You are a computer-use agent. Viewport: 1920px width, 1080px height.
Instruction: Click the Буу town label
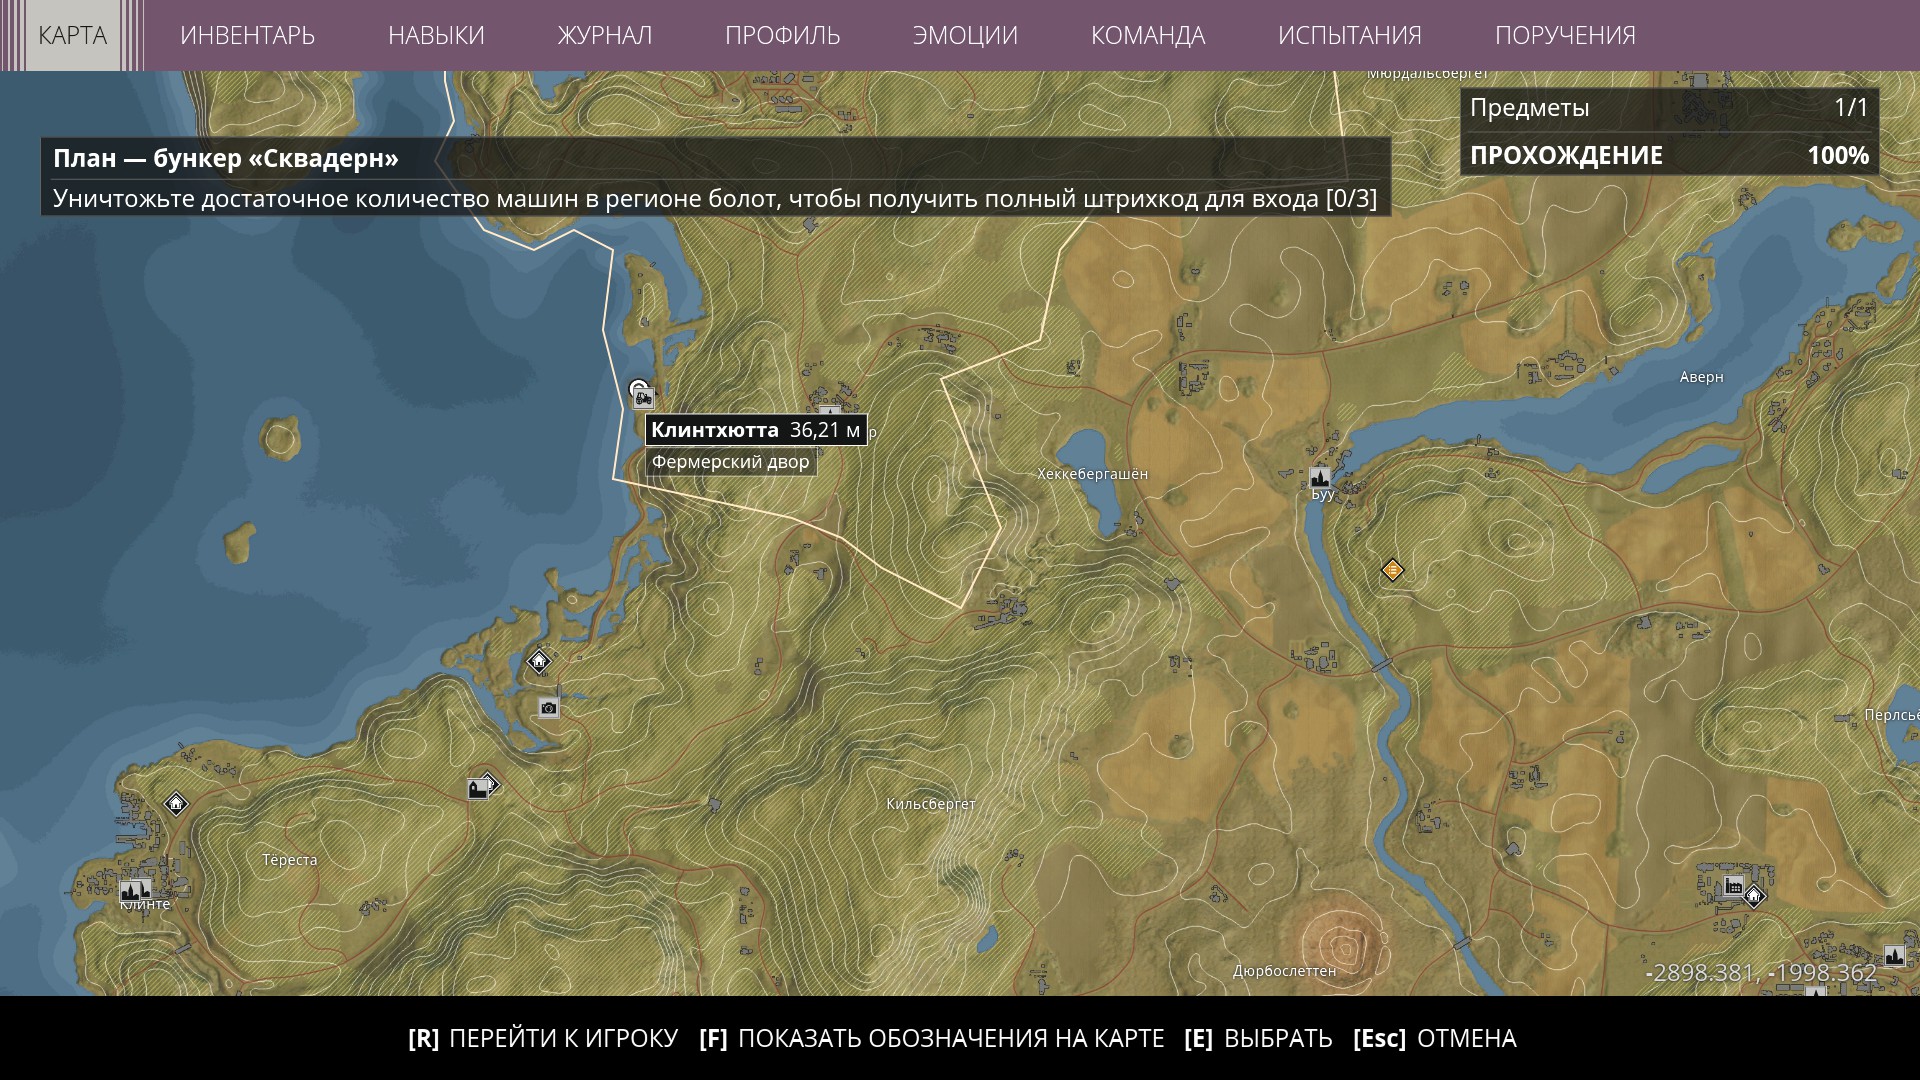[1323, 495]
